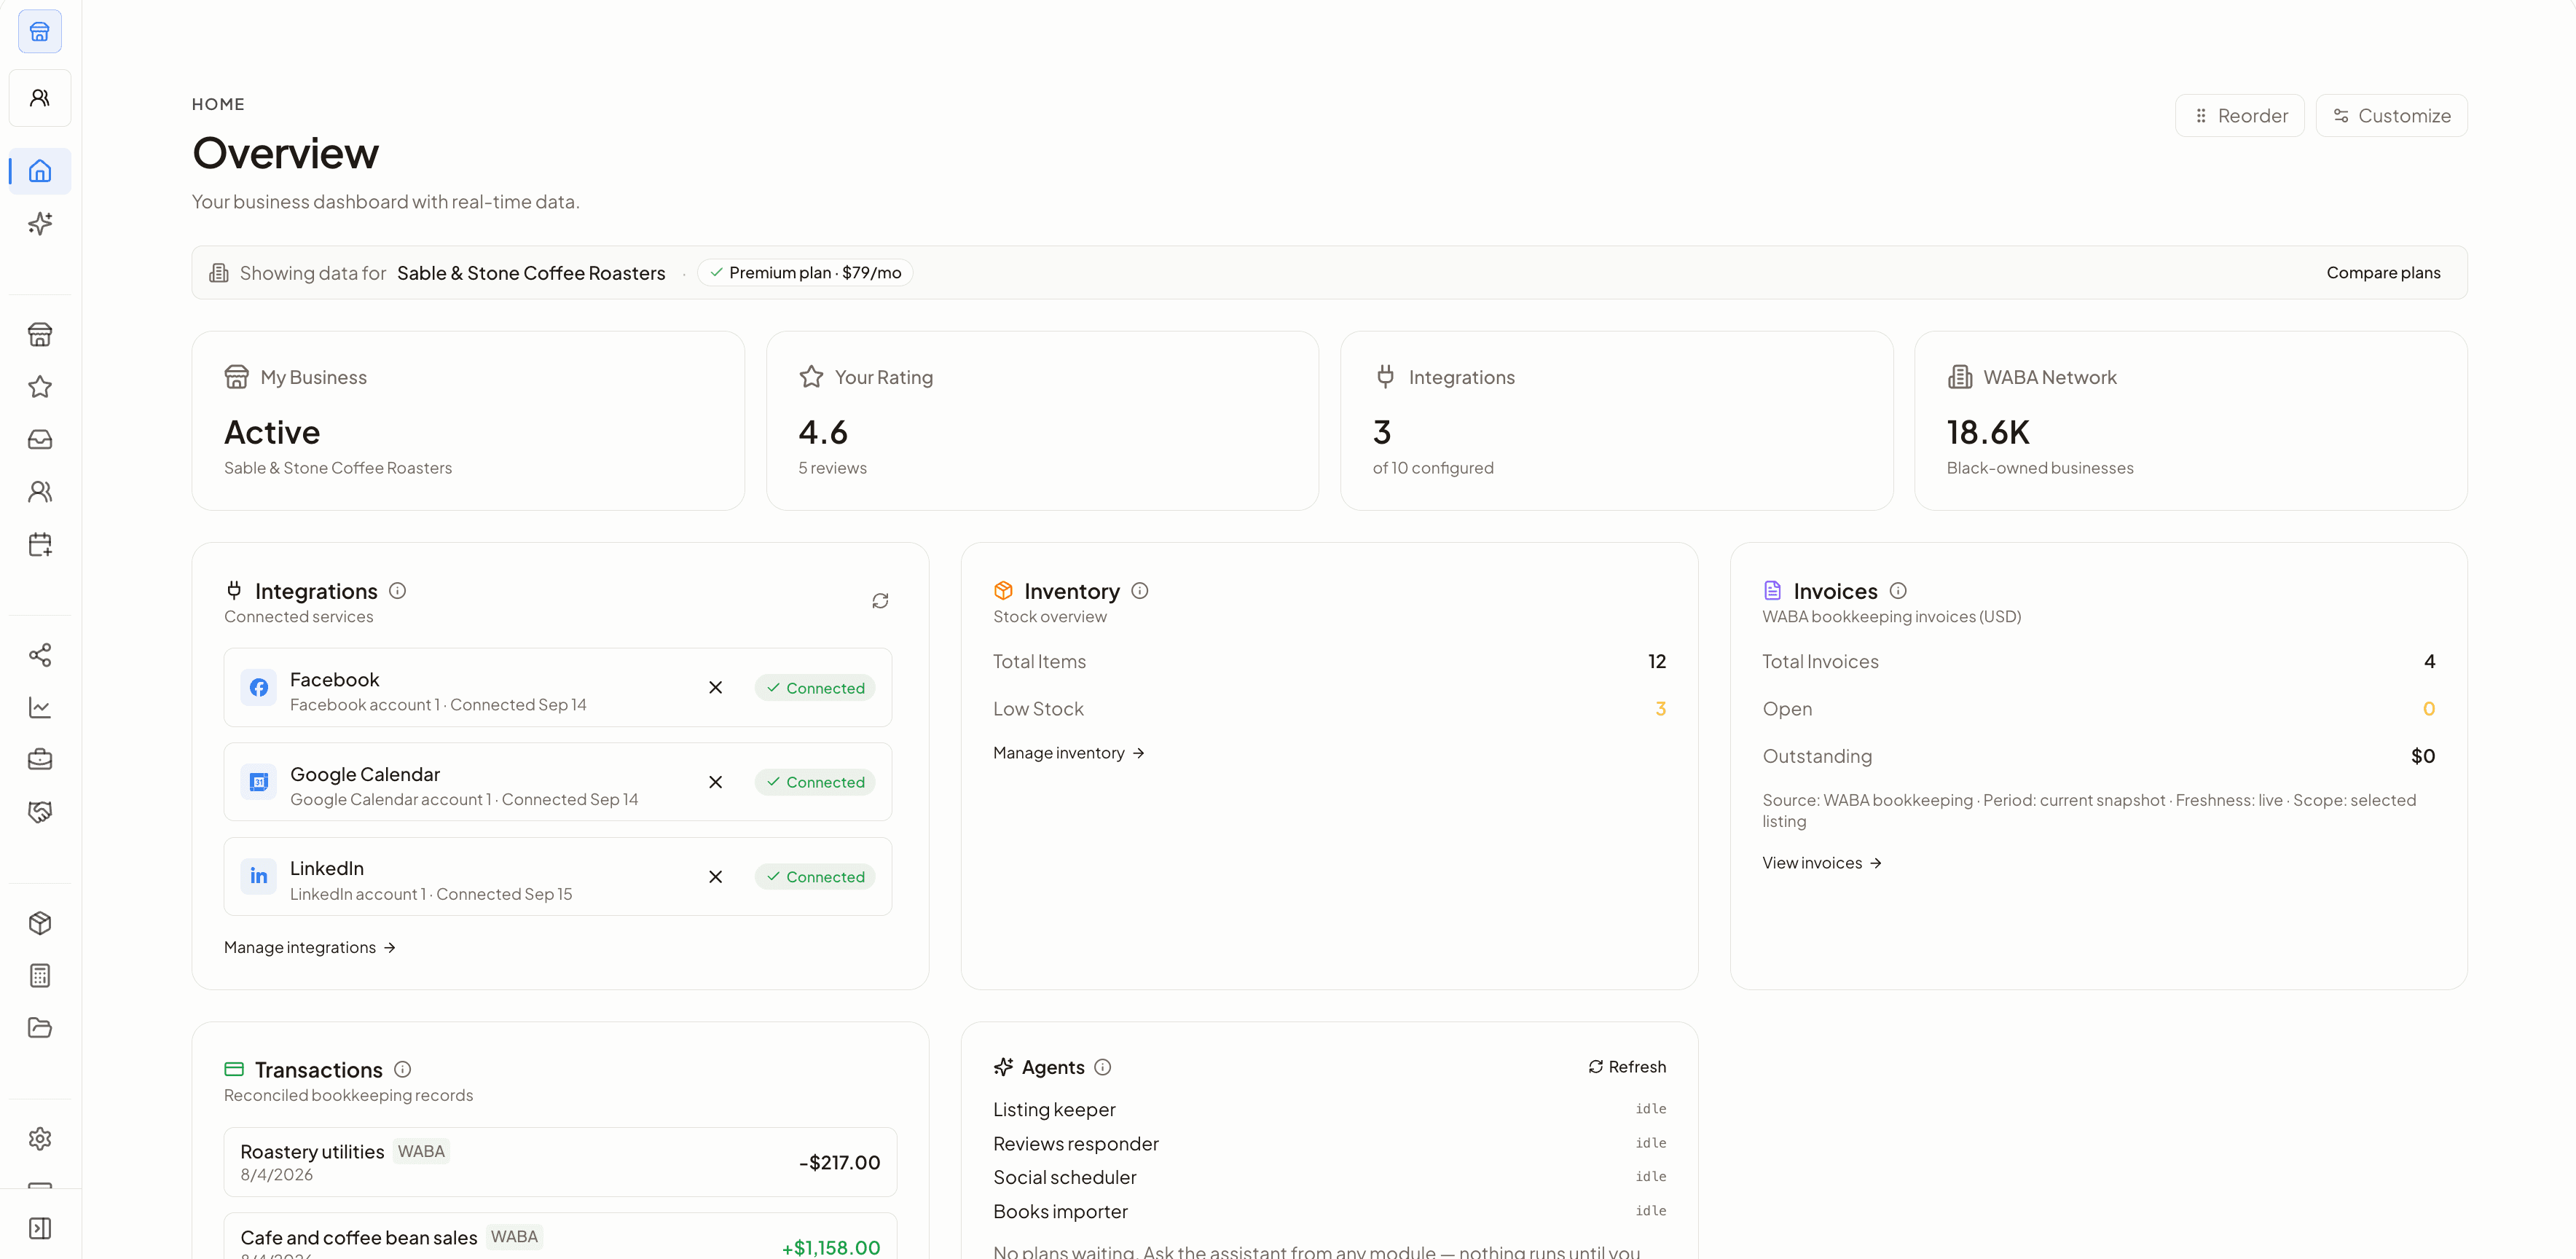Screen dimensions: 2576x1259
Task: Open the Your Rating summary card
Action: [x=1042, y=421]
